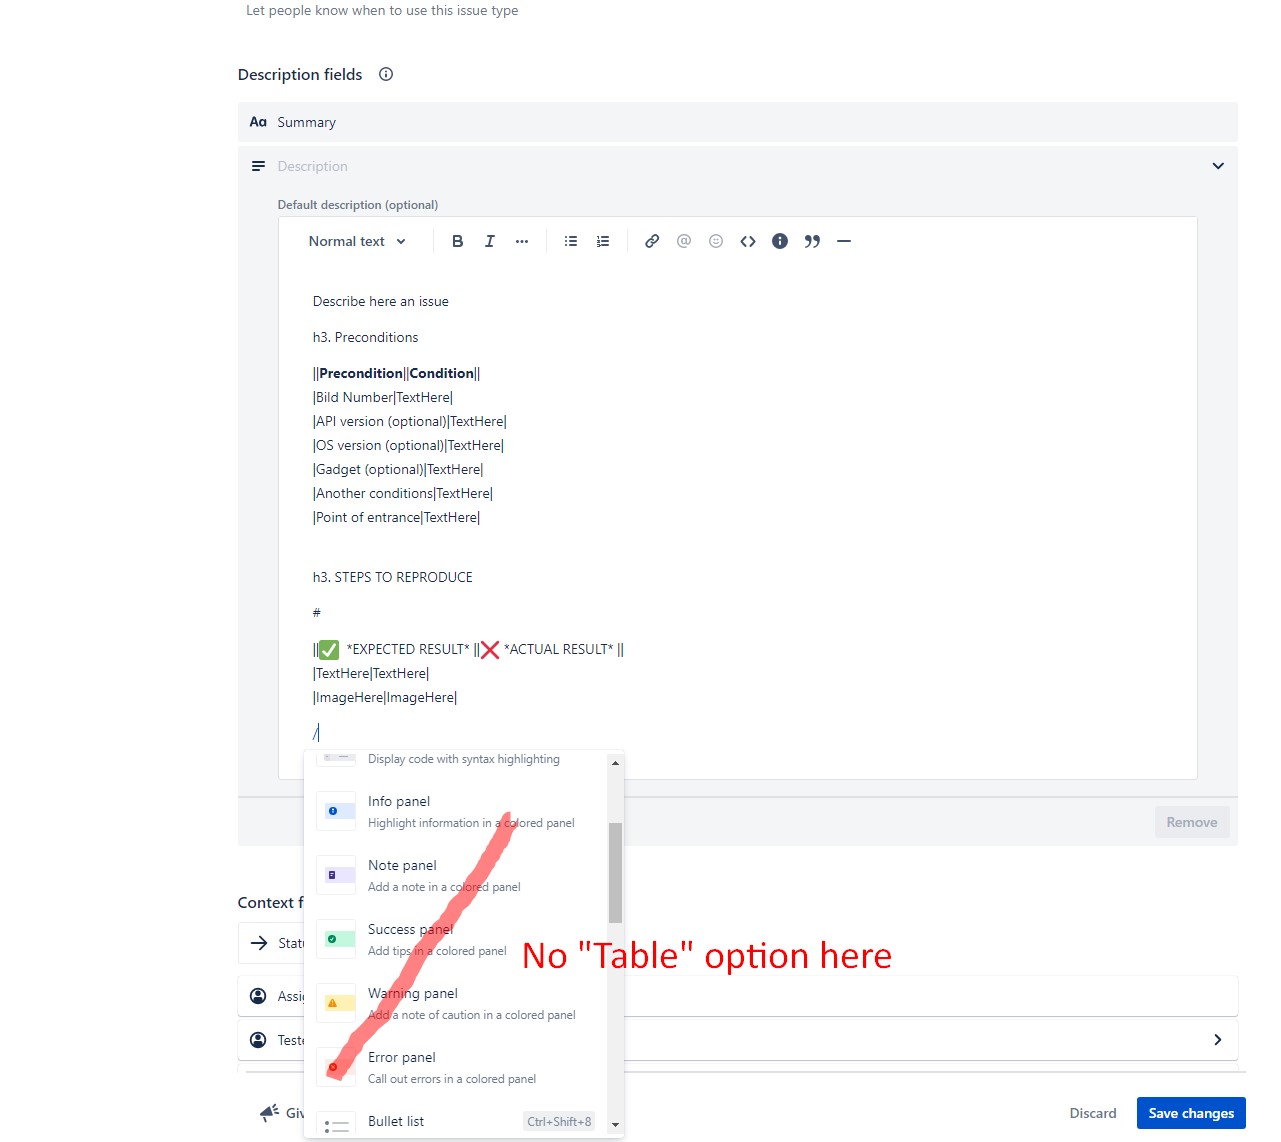Discard the current changes

(x=1092, y=1112)
